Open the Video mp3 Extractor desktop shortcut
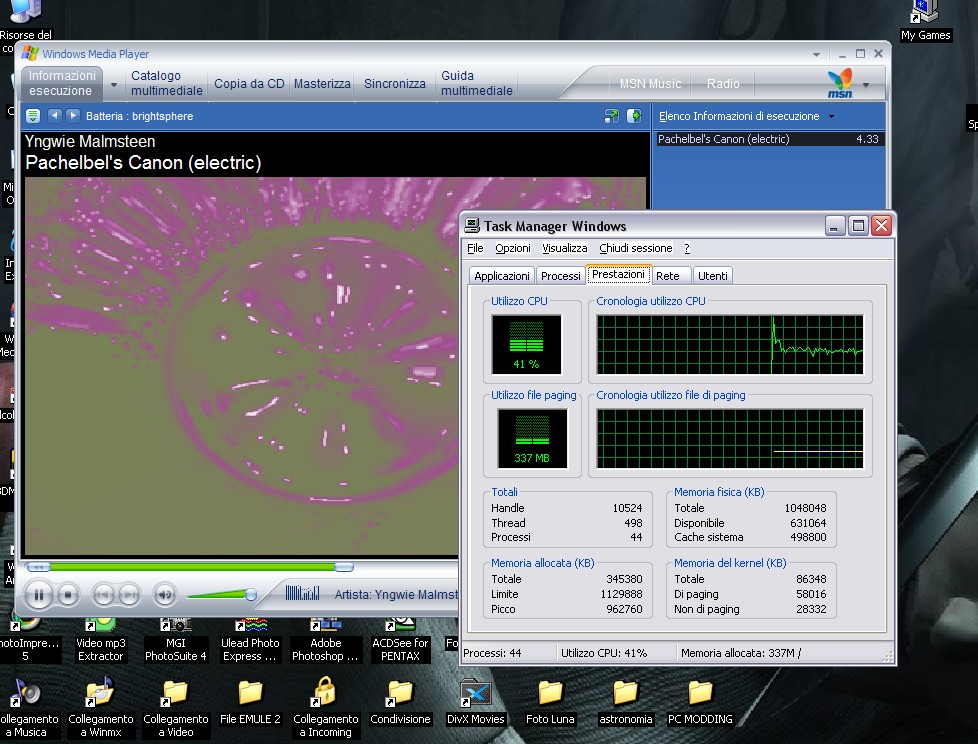The height and width of the screenshot is (744, 978). (x=100, y=639)
